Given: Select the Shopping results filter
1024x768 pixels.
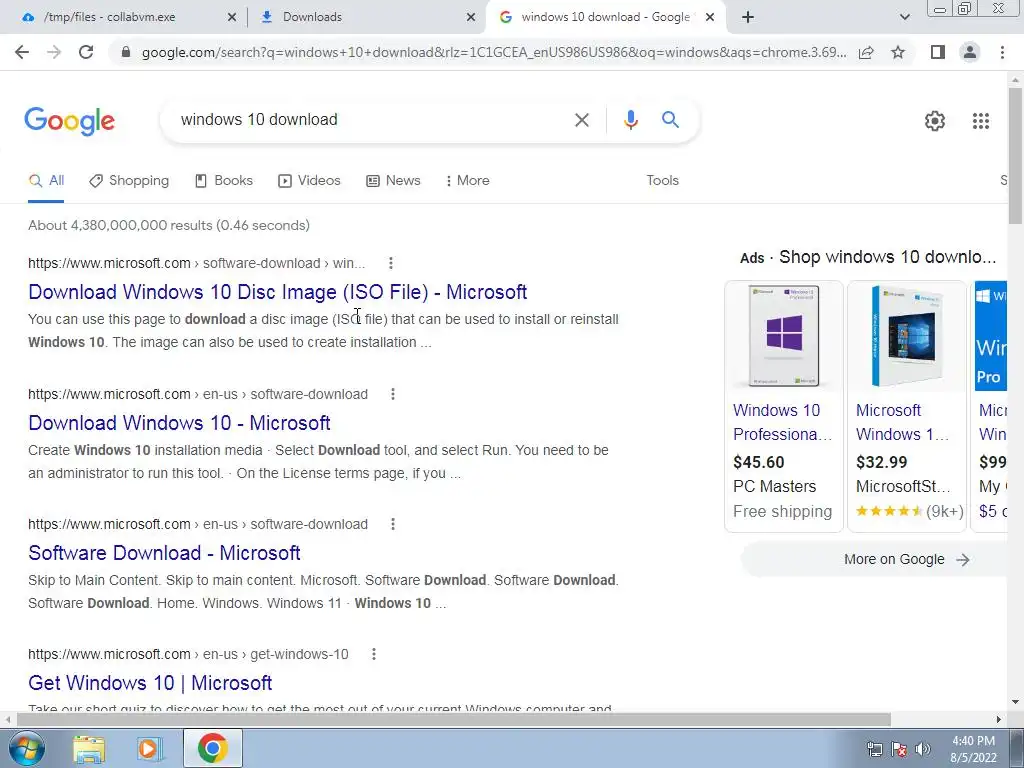Looking at the screenshot, I should coord(129,180).
